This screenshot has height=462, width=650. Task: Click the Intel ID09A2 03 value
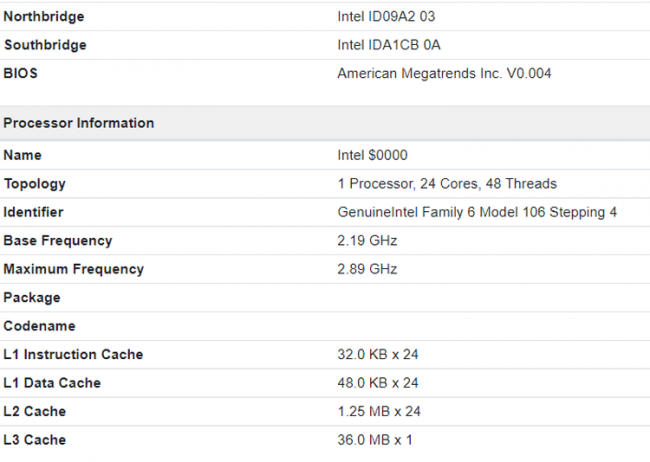point(389,17)
